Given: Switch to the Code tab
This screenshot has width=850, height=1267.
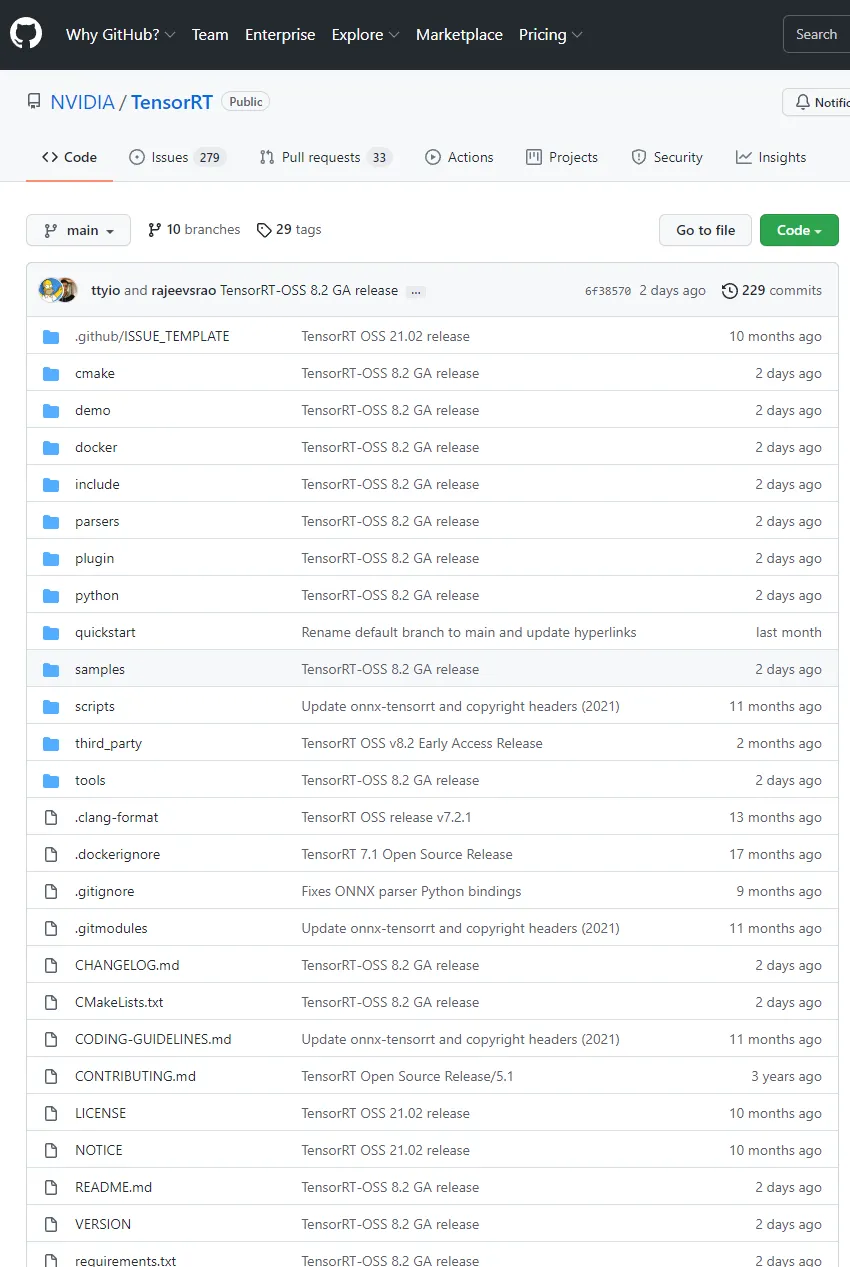Looking at the screenshot, I should [69, 157].
